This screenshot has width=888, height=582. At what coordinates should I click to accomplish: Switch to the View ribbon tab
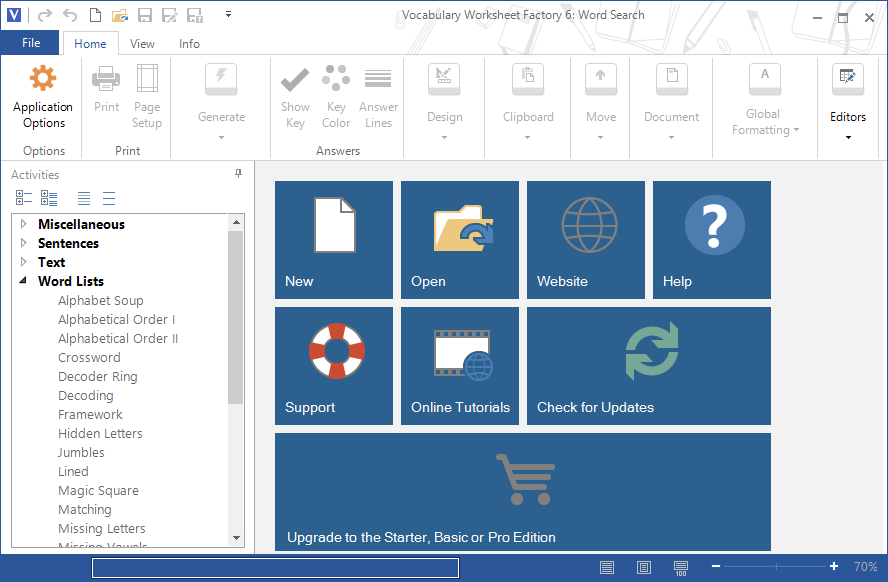(142, 44)
